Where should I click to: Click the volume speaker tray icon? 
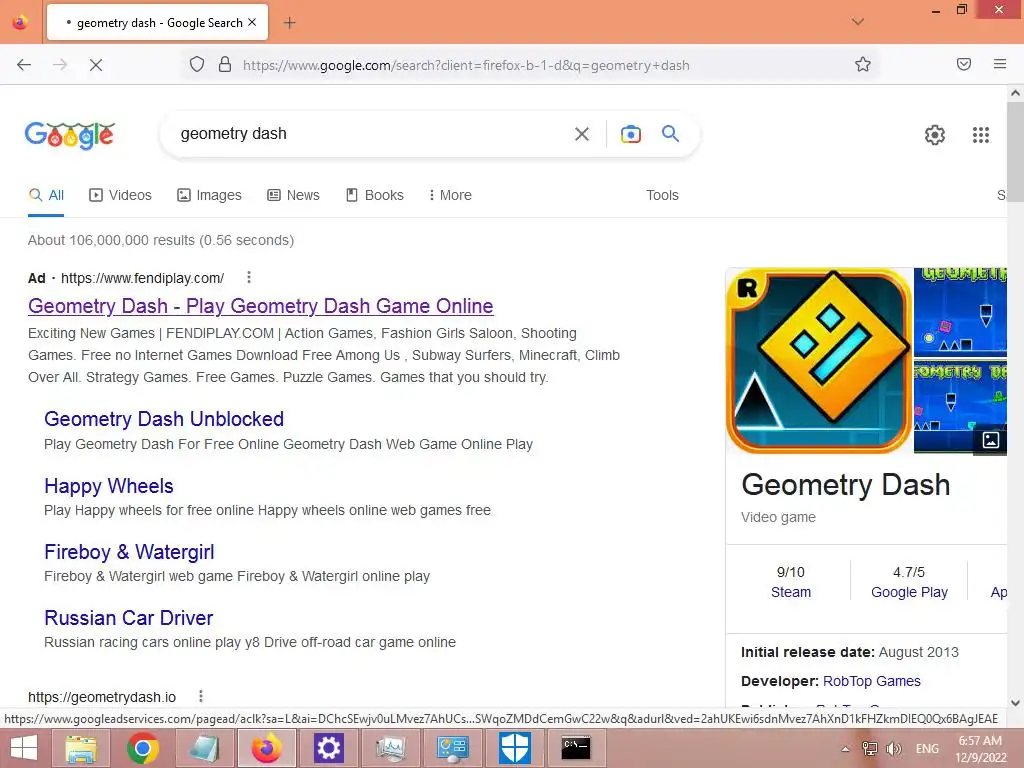click(x=893, y=749)
